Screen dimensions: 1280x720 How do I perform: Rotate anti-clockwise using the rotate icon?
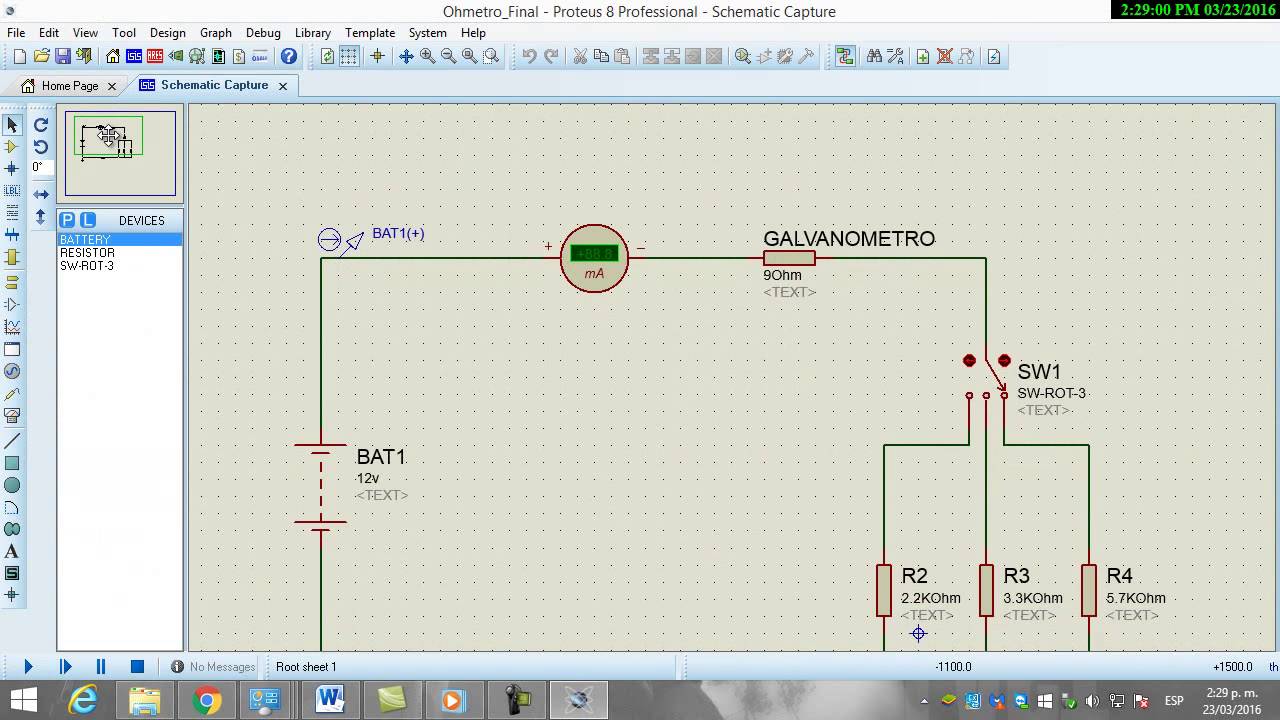[41, 147]
